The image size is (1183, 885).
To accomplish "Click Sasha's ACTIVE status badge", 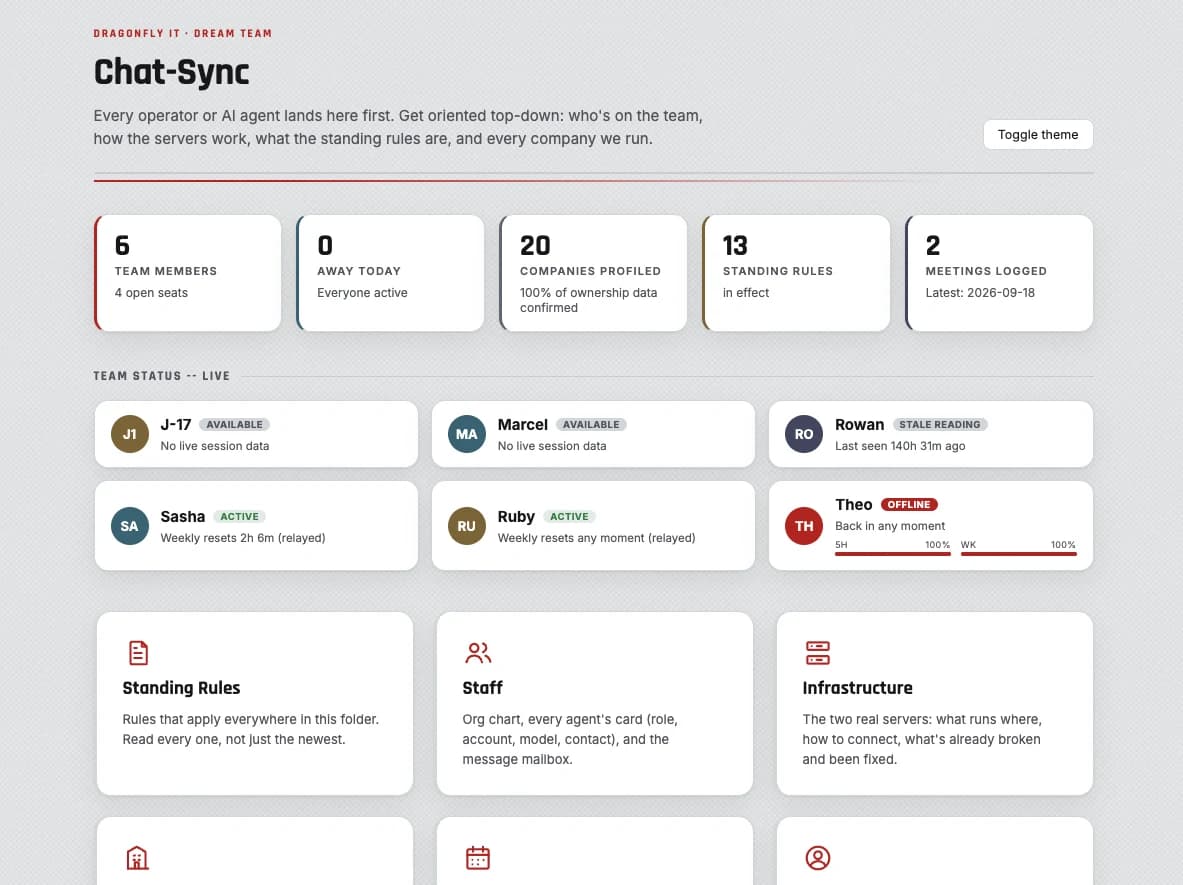I will (x=239, y=517).
